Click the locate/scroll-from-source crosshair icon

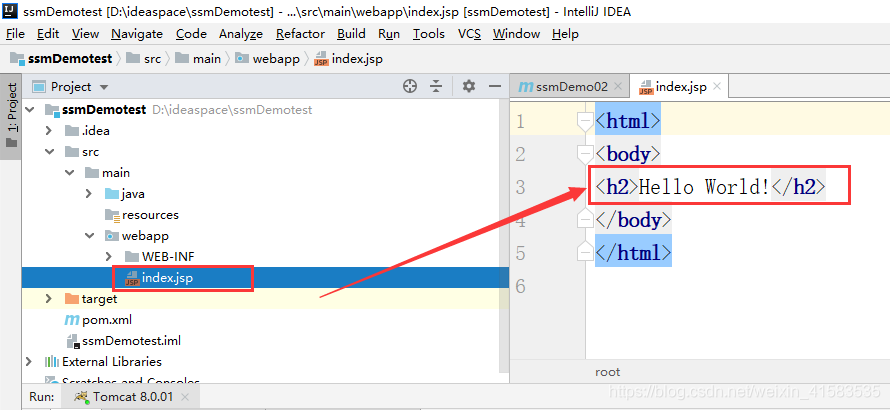click(x=410, y=86)
